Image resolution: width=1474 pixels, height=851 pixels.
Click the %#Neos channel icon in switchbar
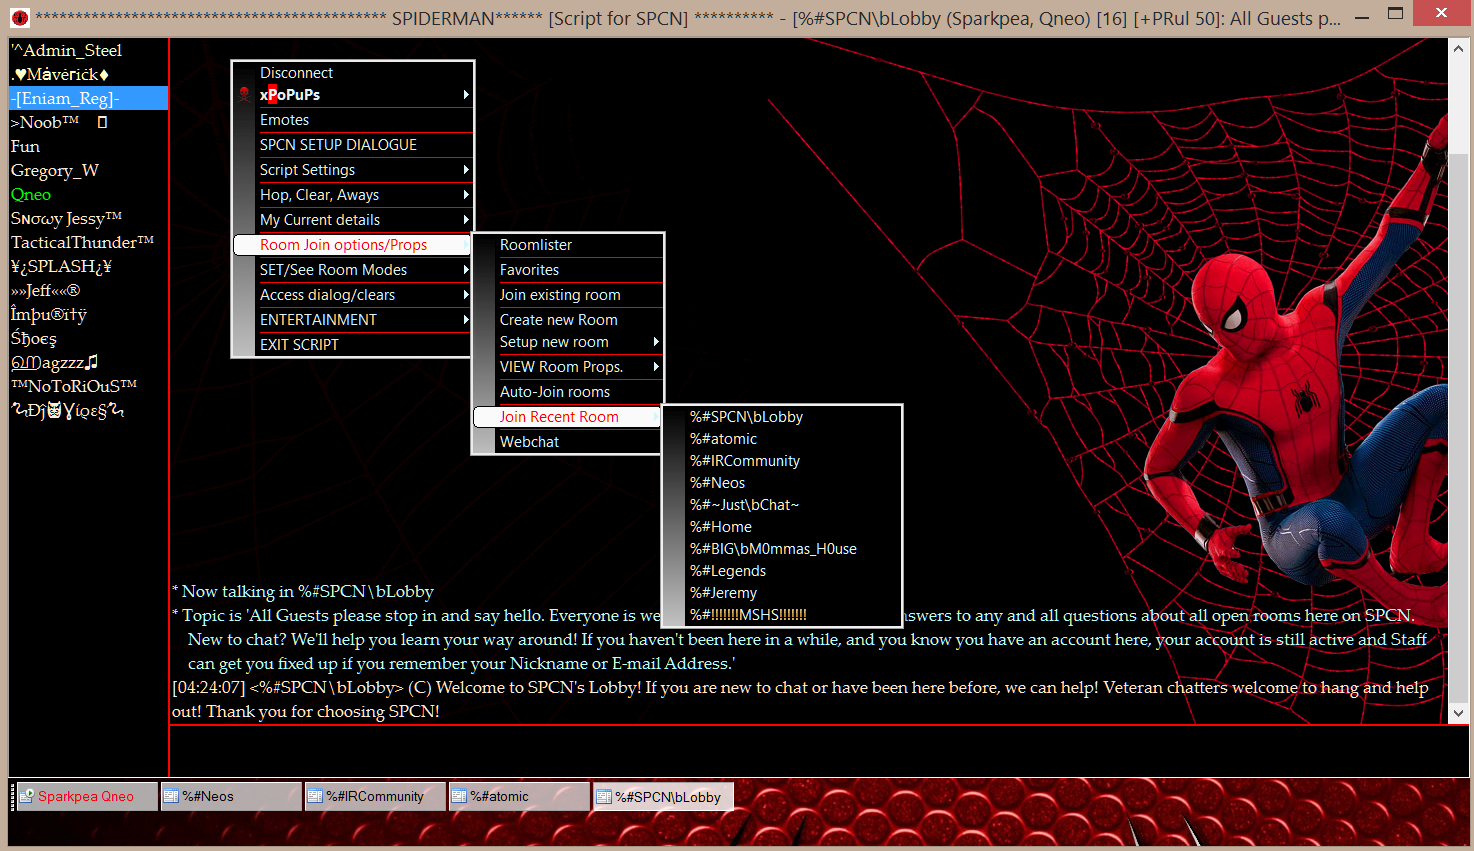click(x=171, y=797)
